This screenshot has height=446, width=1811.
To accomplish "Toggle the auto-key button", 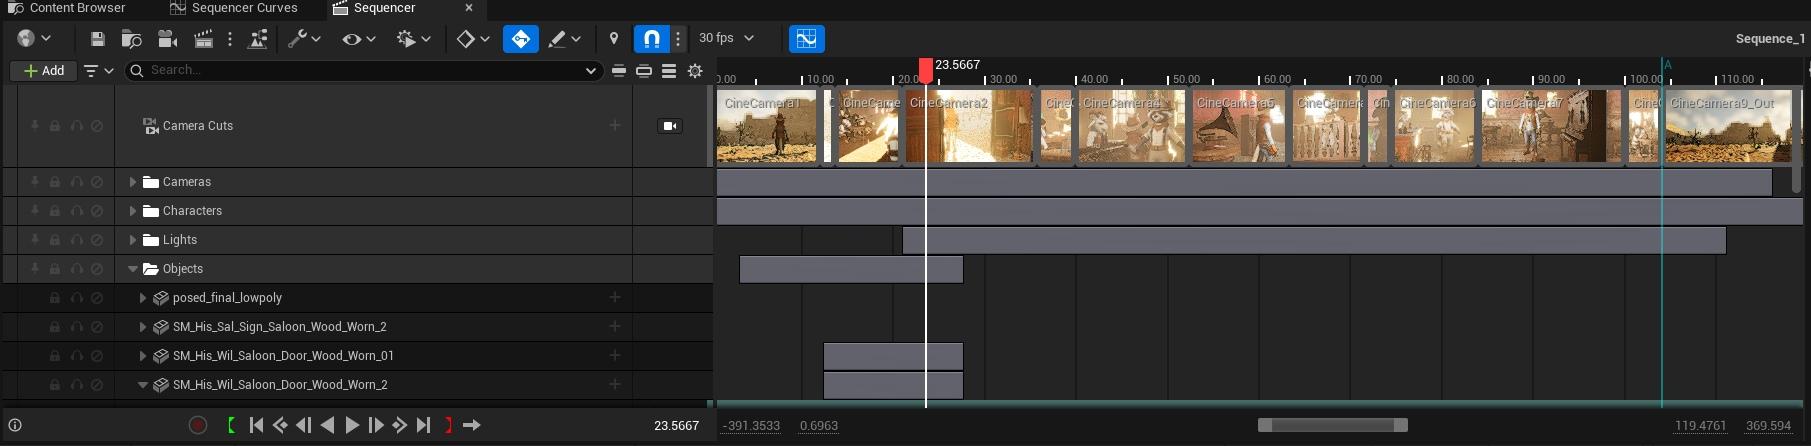I will tap(520, 39).
